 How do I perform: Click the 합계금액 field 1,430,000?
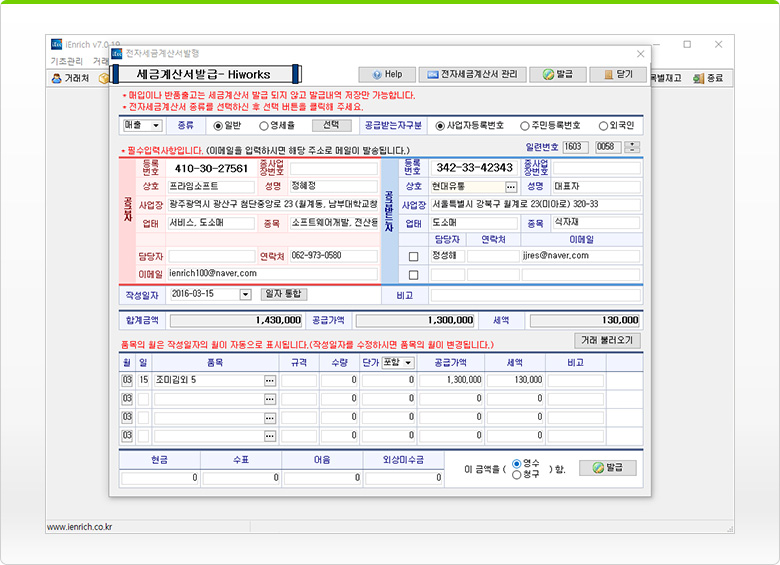coord(236,321)
